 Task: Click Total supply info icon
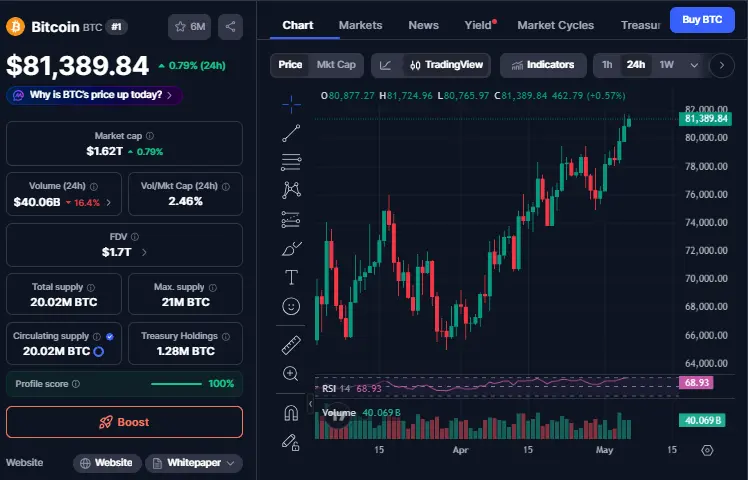pyautogui.click(x=91, y=287)
